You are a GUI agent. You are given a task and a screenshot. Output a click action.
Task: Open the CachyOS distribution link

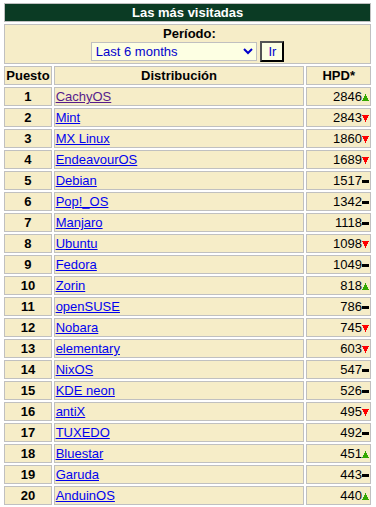pos(83,97)
